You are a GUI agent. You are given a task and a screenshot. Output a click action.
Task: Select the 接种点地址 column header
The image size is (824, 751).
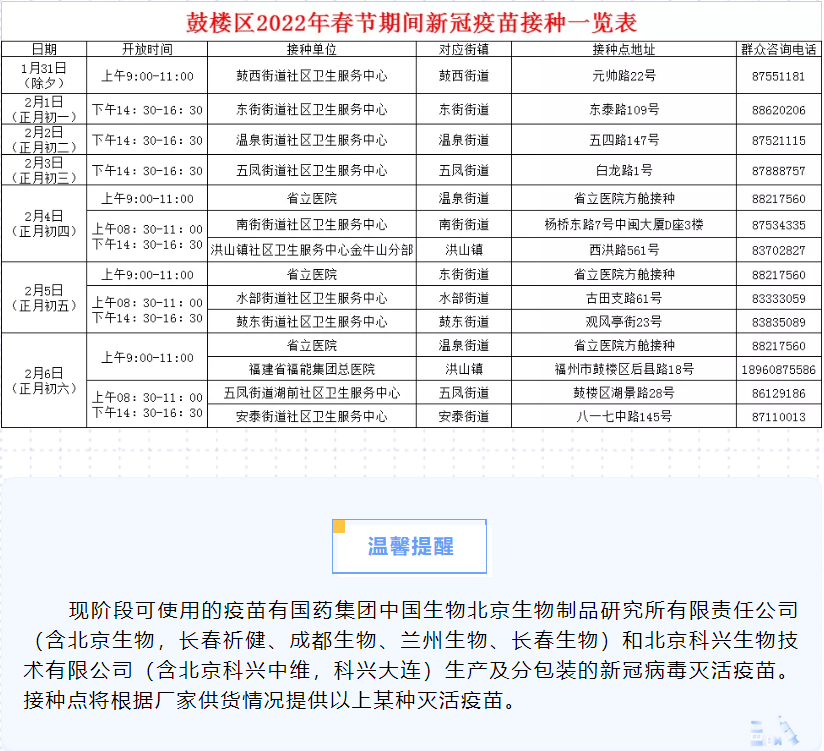click(x=624, y=49)
